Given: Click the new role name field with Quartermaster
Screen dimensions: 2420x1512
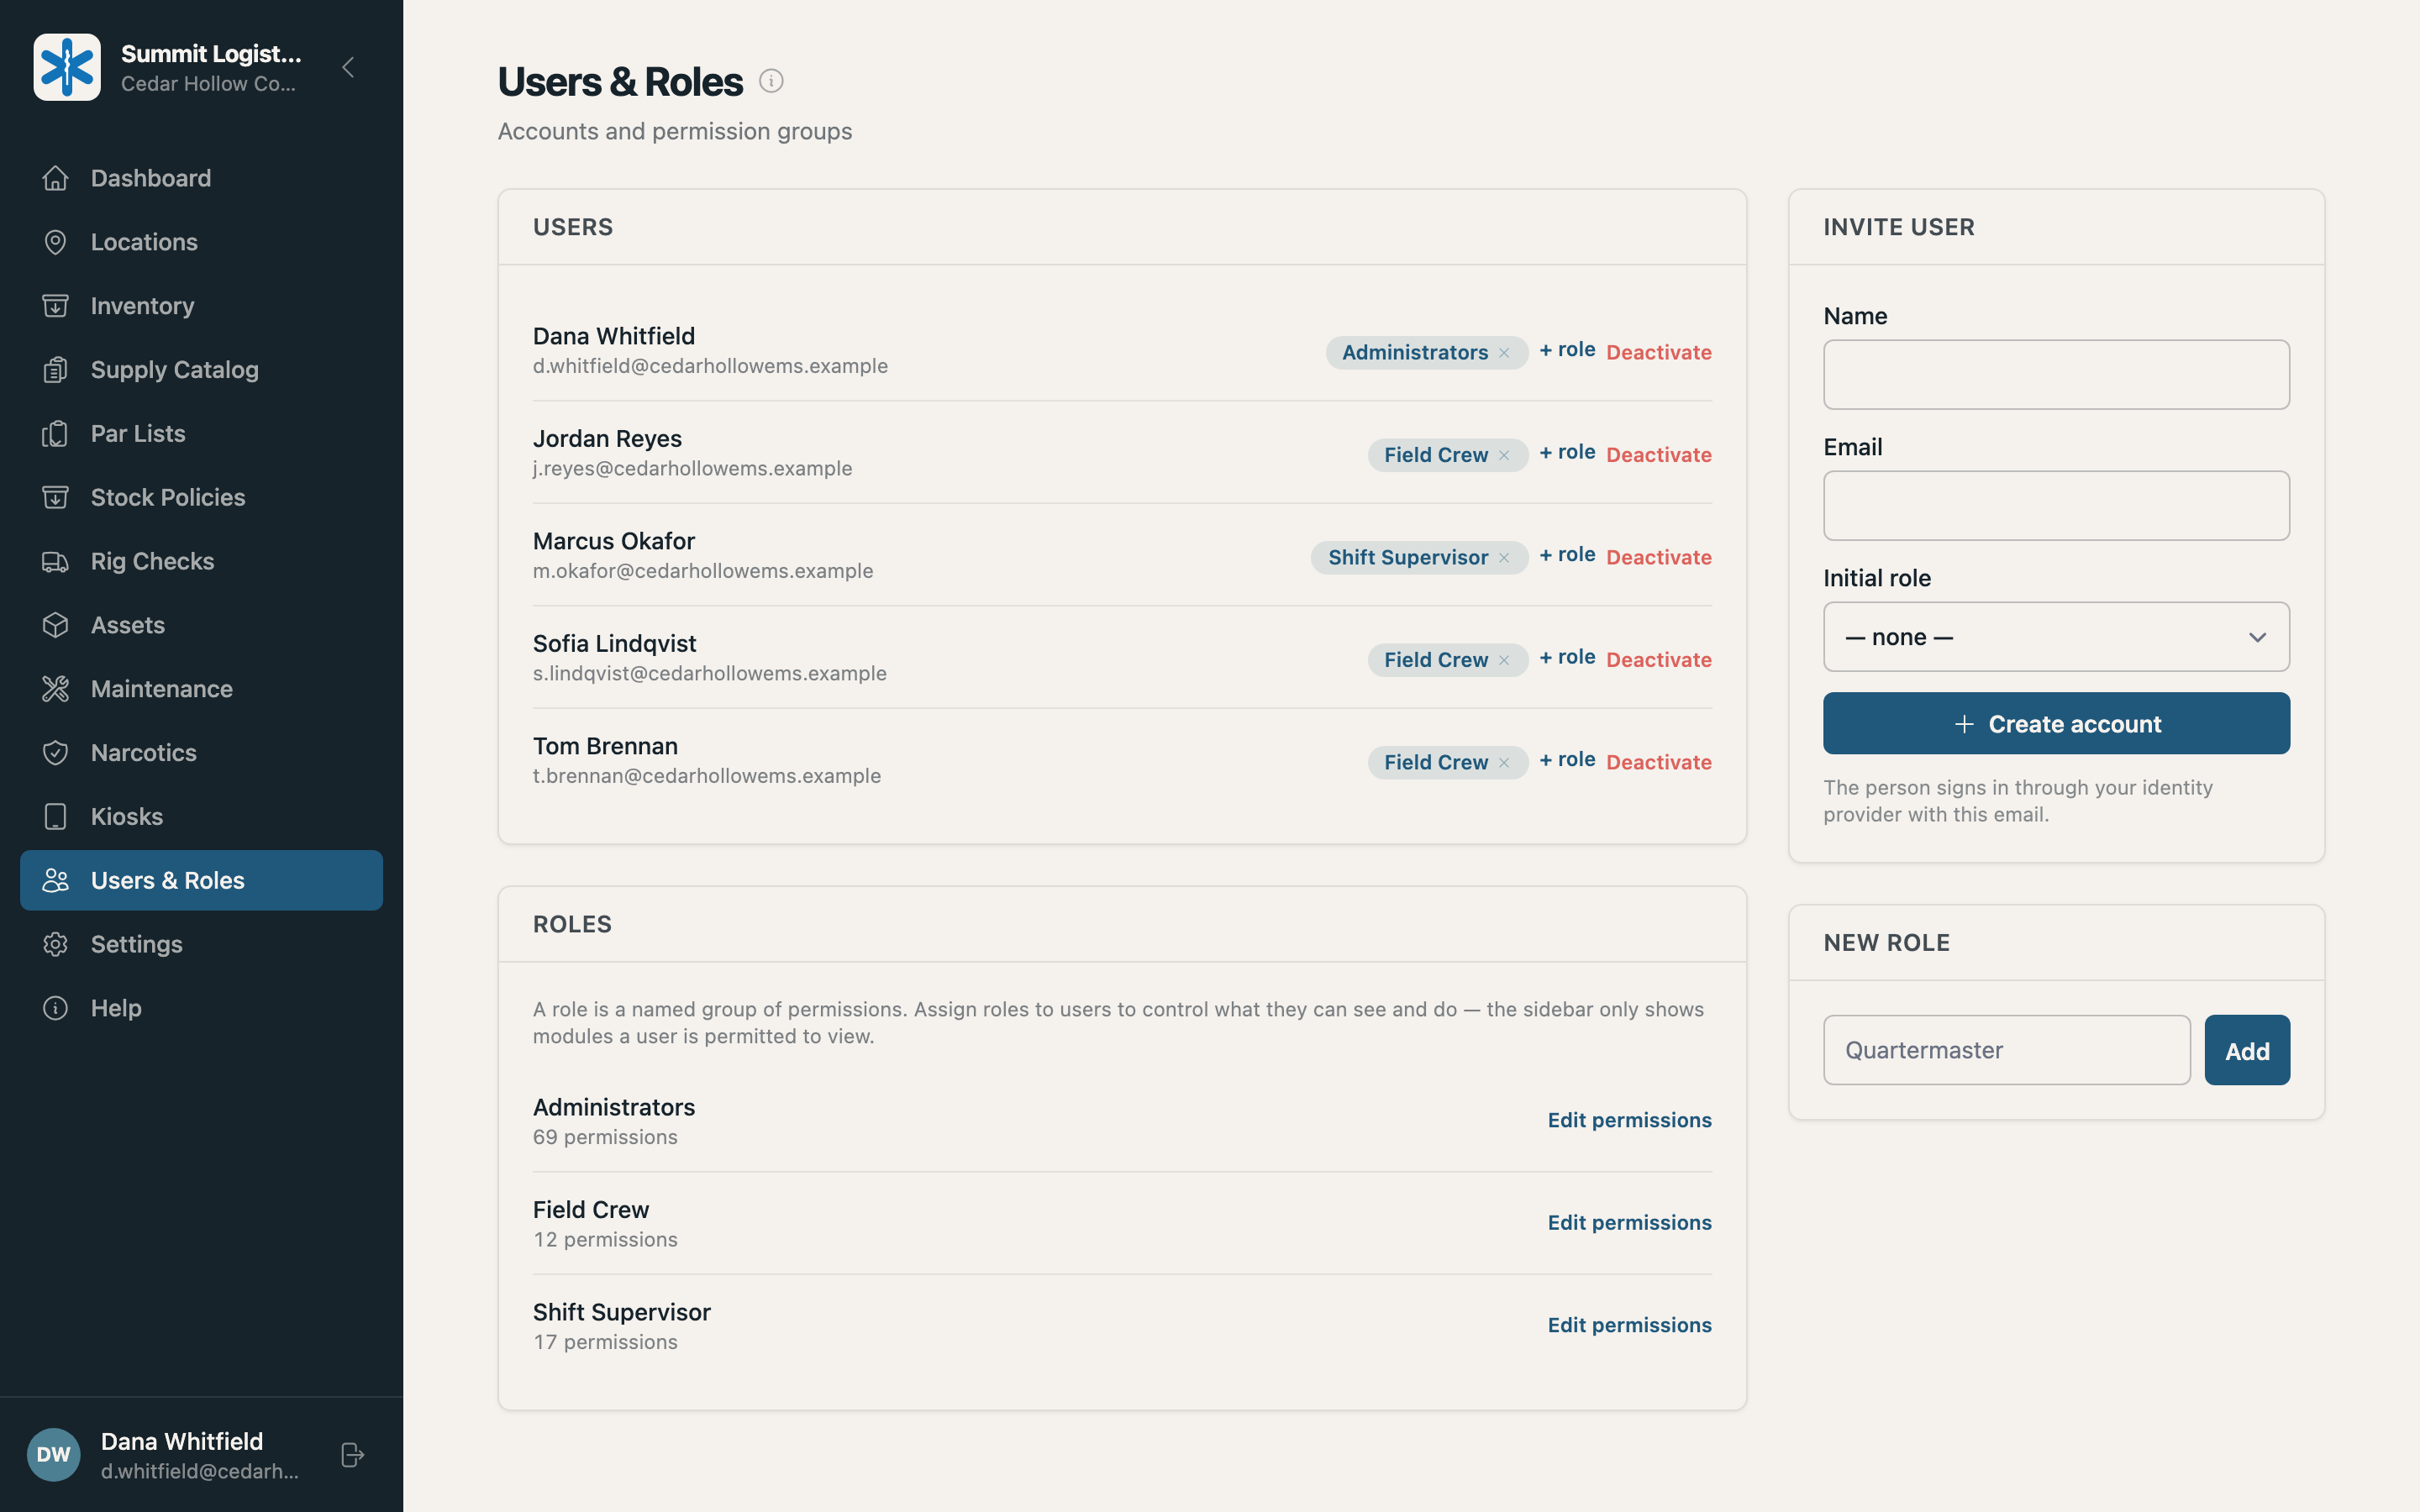Looking at the screenshot, I should [2006, 1050].
